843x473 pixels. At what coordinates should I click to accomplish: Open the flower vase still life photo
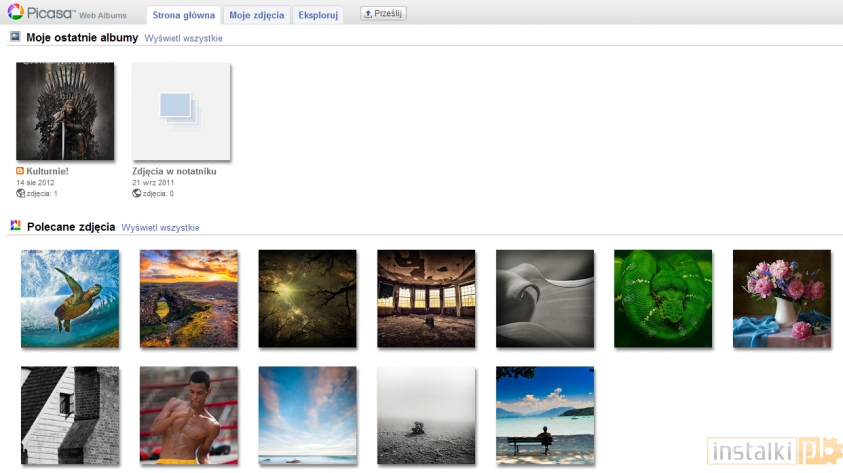pyautogui.click(x=782, y=298)
